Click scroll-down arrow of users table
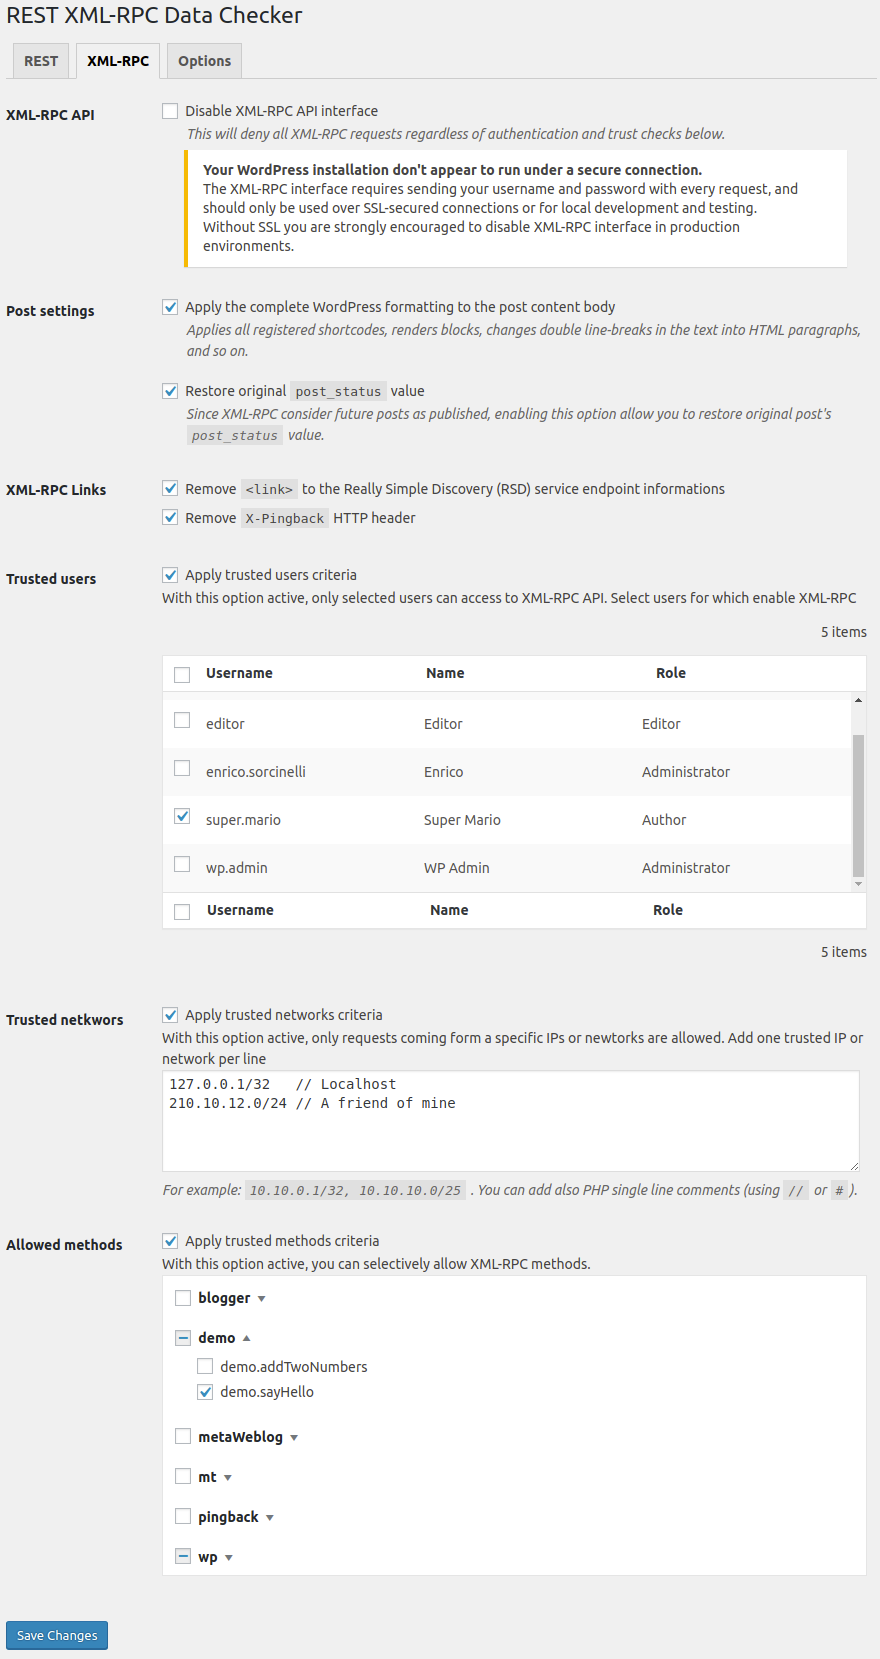The image size is (880, 1659). tap(858, 884)
